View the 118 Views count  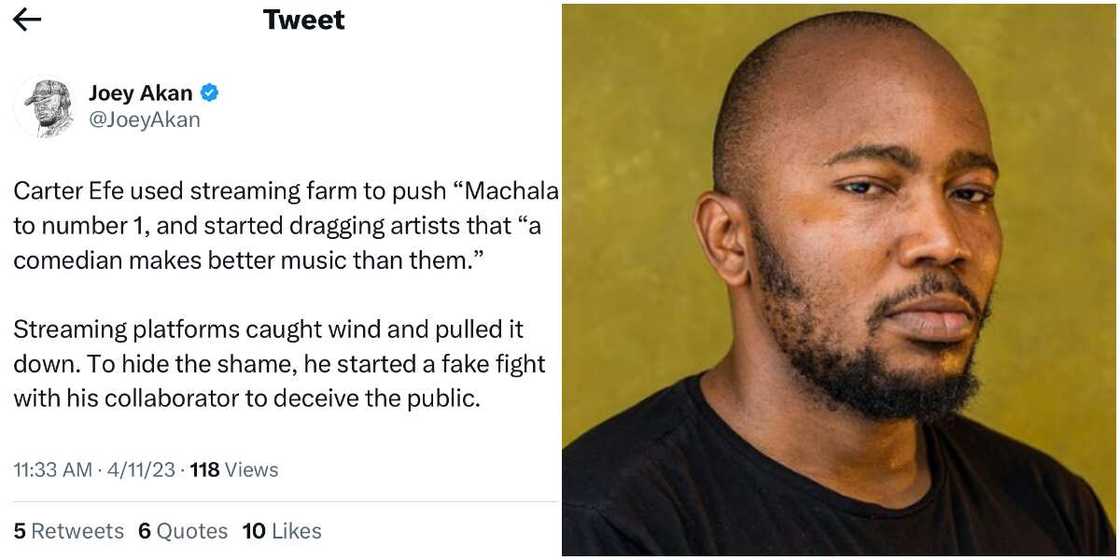234,469
